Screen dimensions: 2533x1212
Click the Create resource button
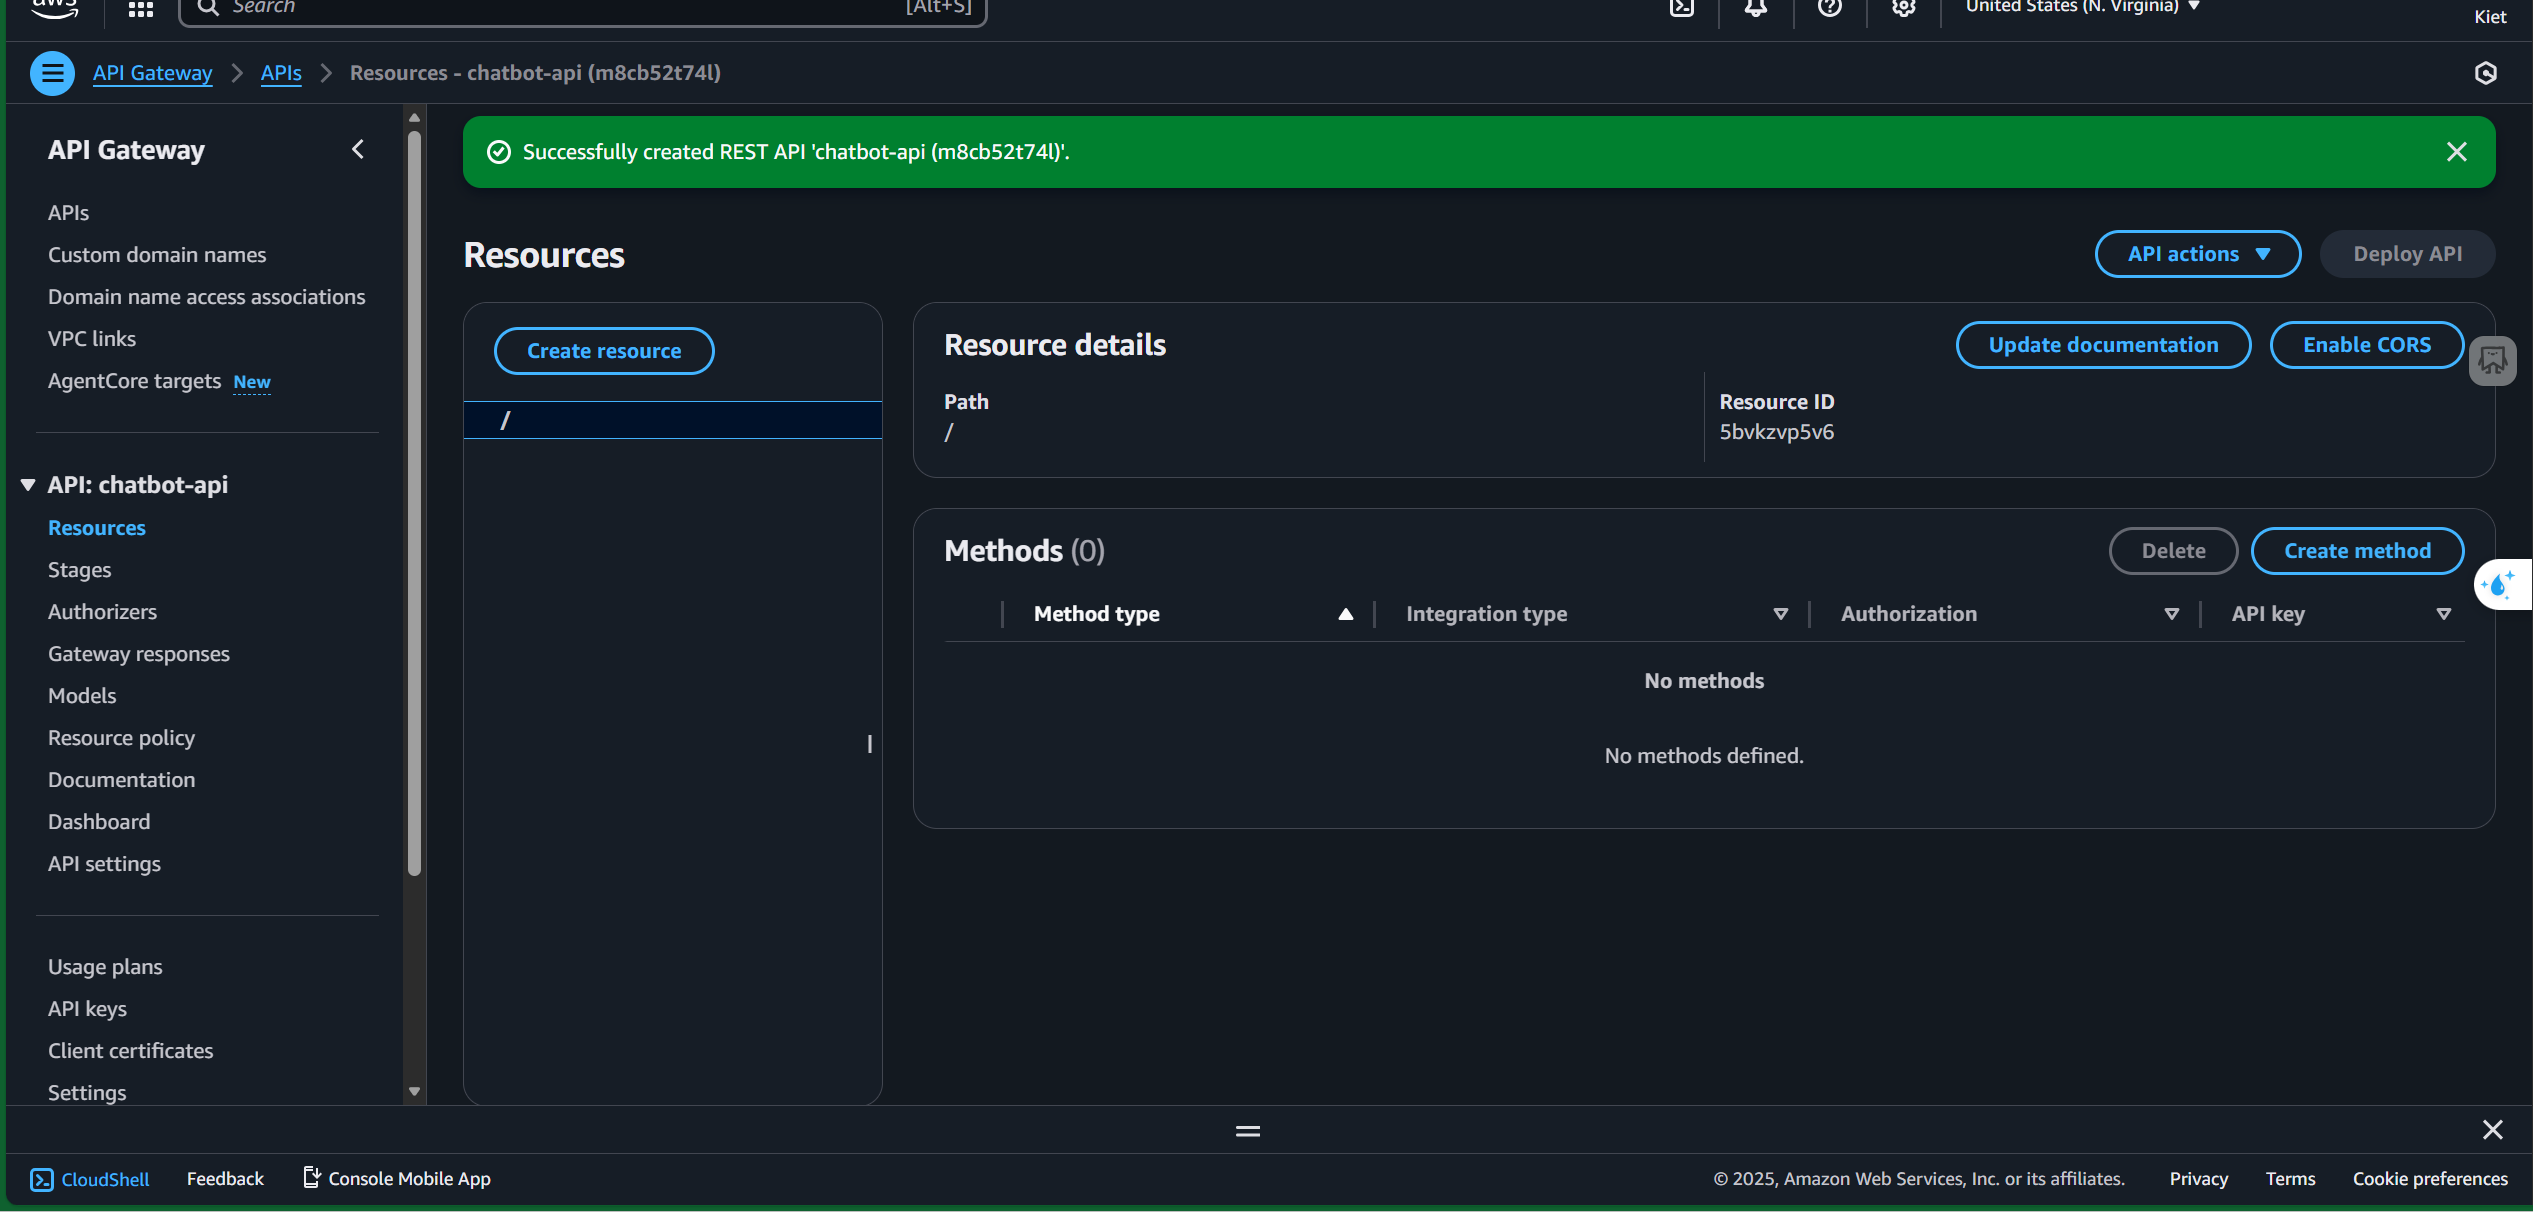(x=604, y=351)
